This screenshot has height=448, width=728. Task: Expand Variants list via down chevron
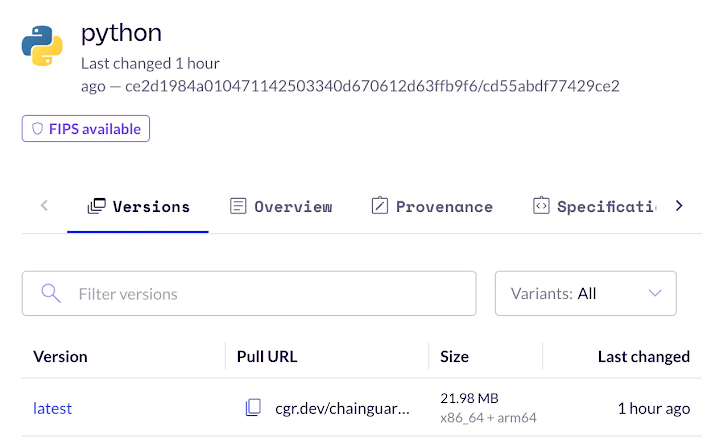[x=655, y=293]
